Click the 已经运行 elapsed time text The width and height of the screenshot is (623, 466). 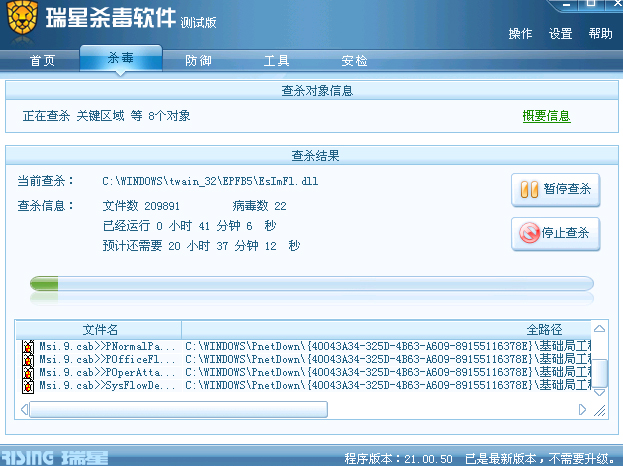(x=189, y=226)
